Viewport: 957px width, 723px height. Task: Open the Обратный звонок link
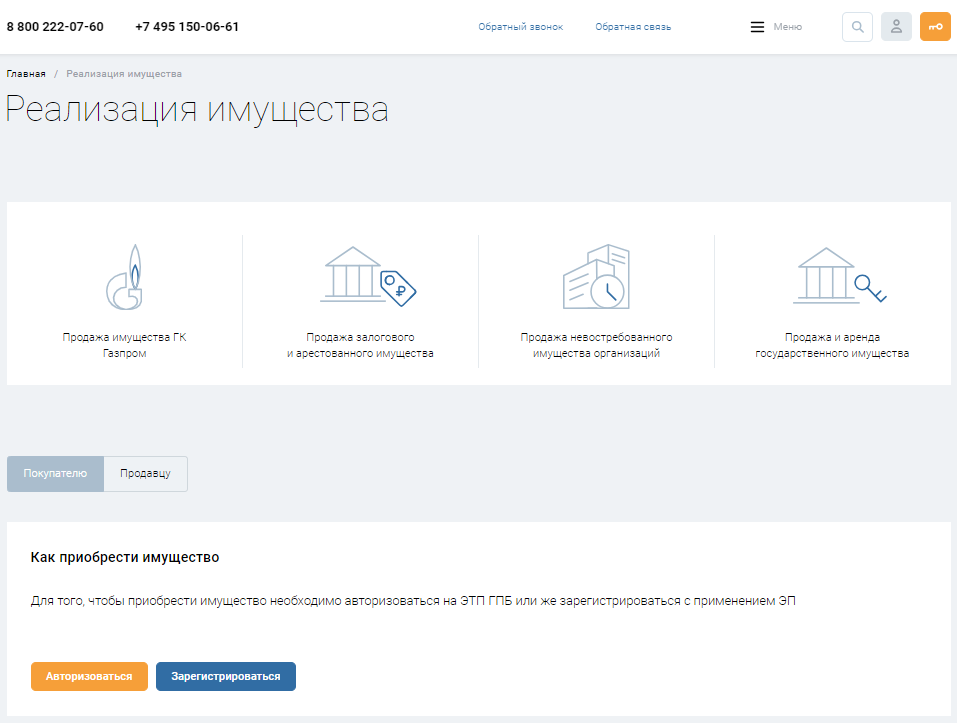coord(520,27)
